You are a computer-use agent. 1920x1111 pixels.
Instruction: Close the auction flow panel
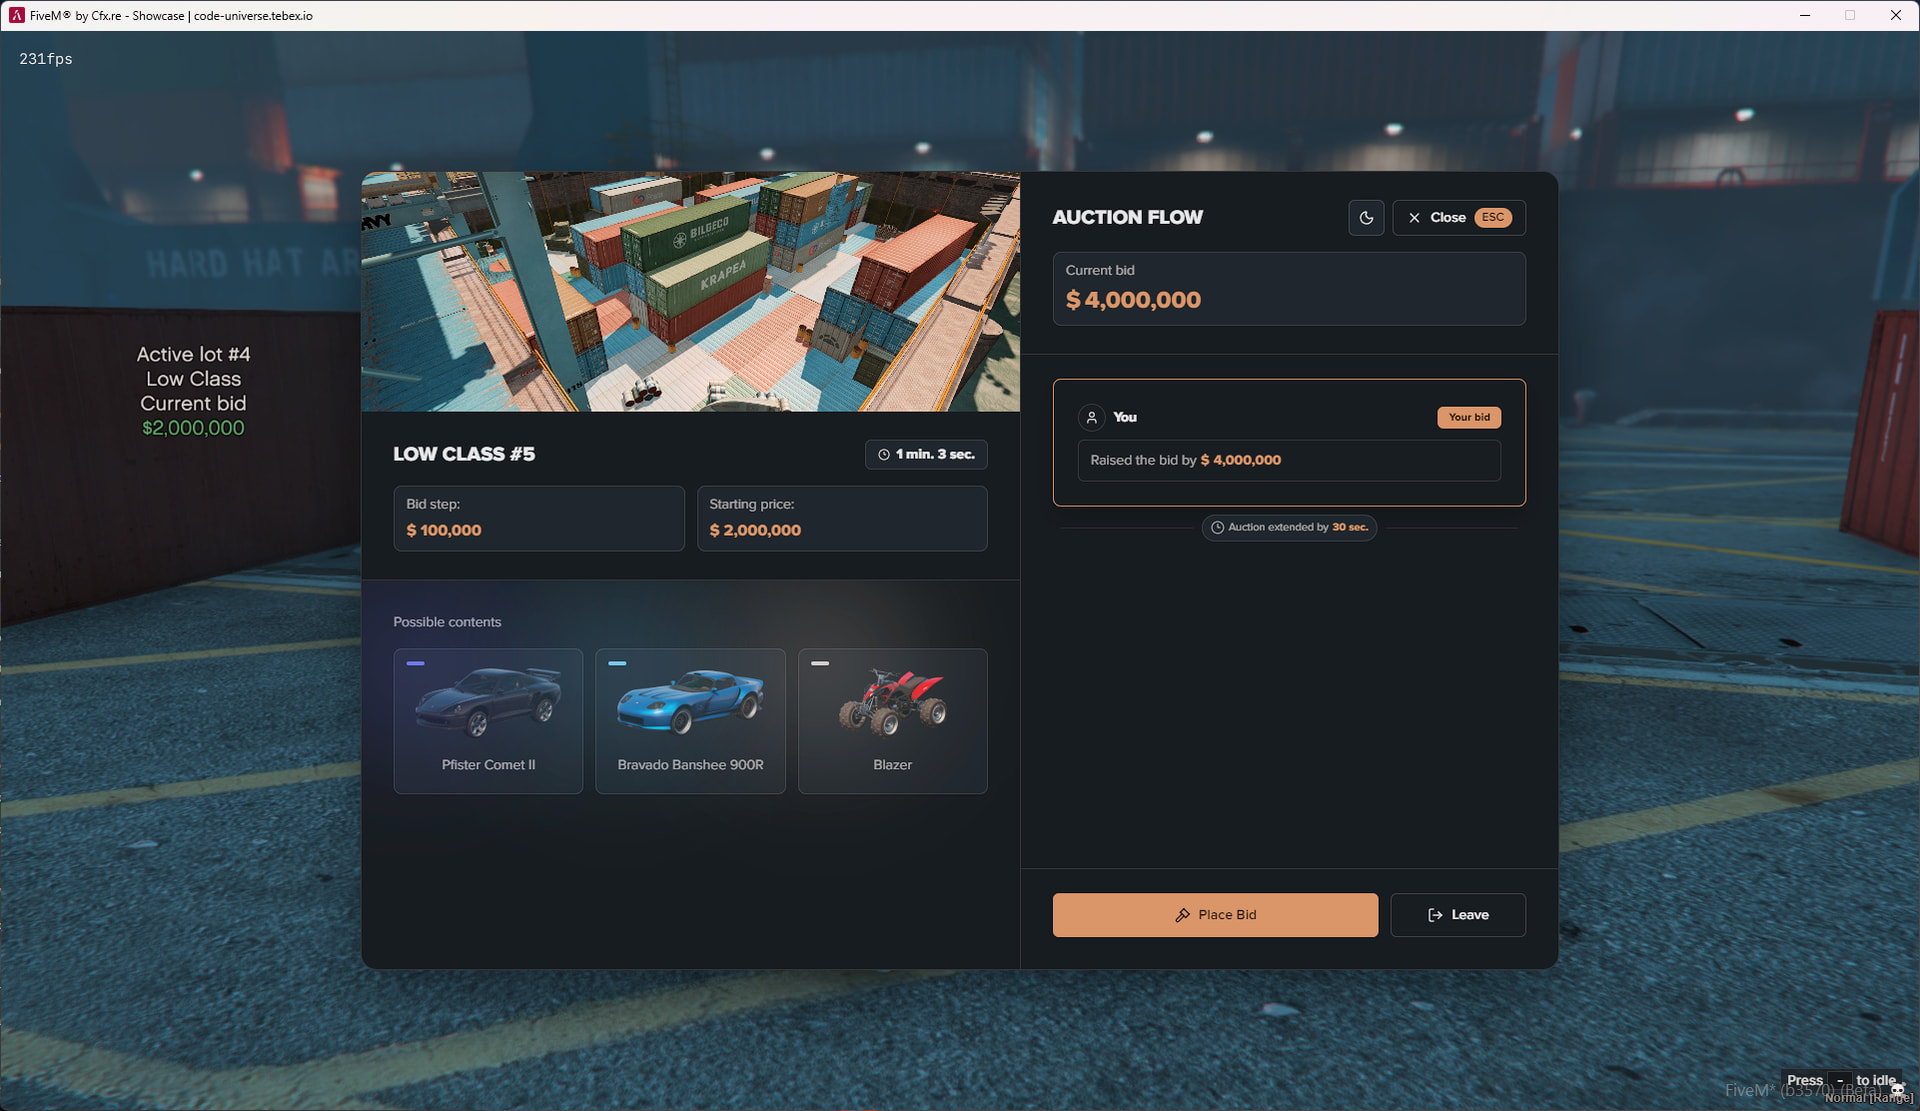1459,218
